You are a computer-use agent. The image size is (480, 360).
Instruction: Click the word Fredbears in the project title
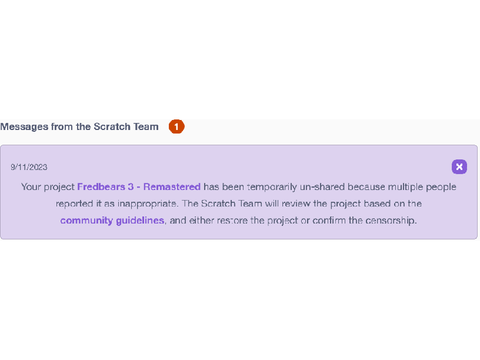click(101, 187)
